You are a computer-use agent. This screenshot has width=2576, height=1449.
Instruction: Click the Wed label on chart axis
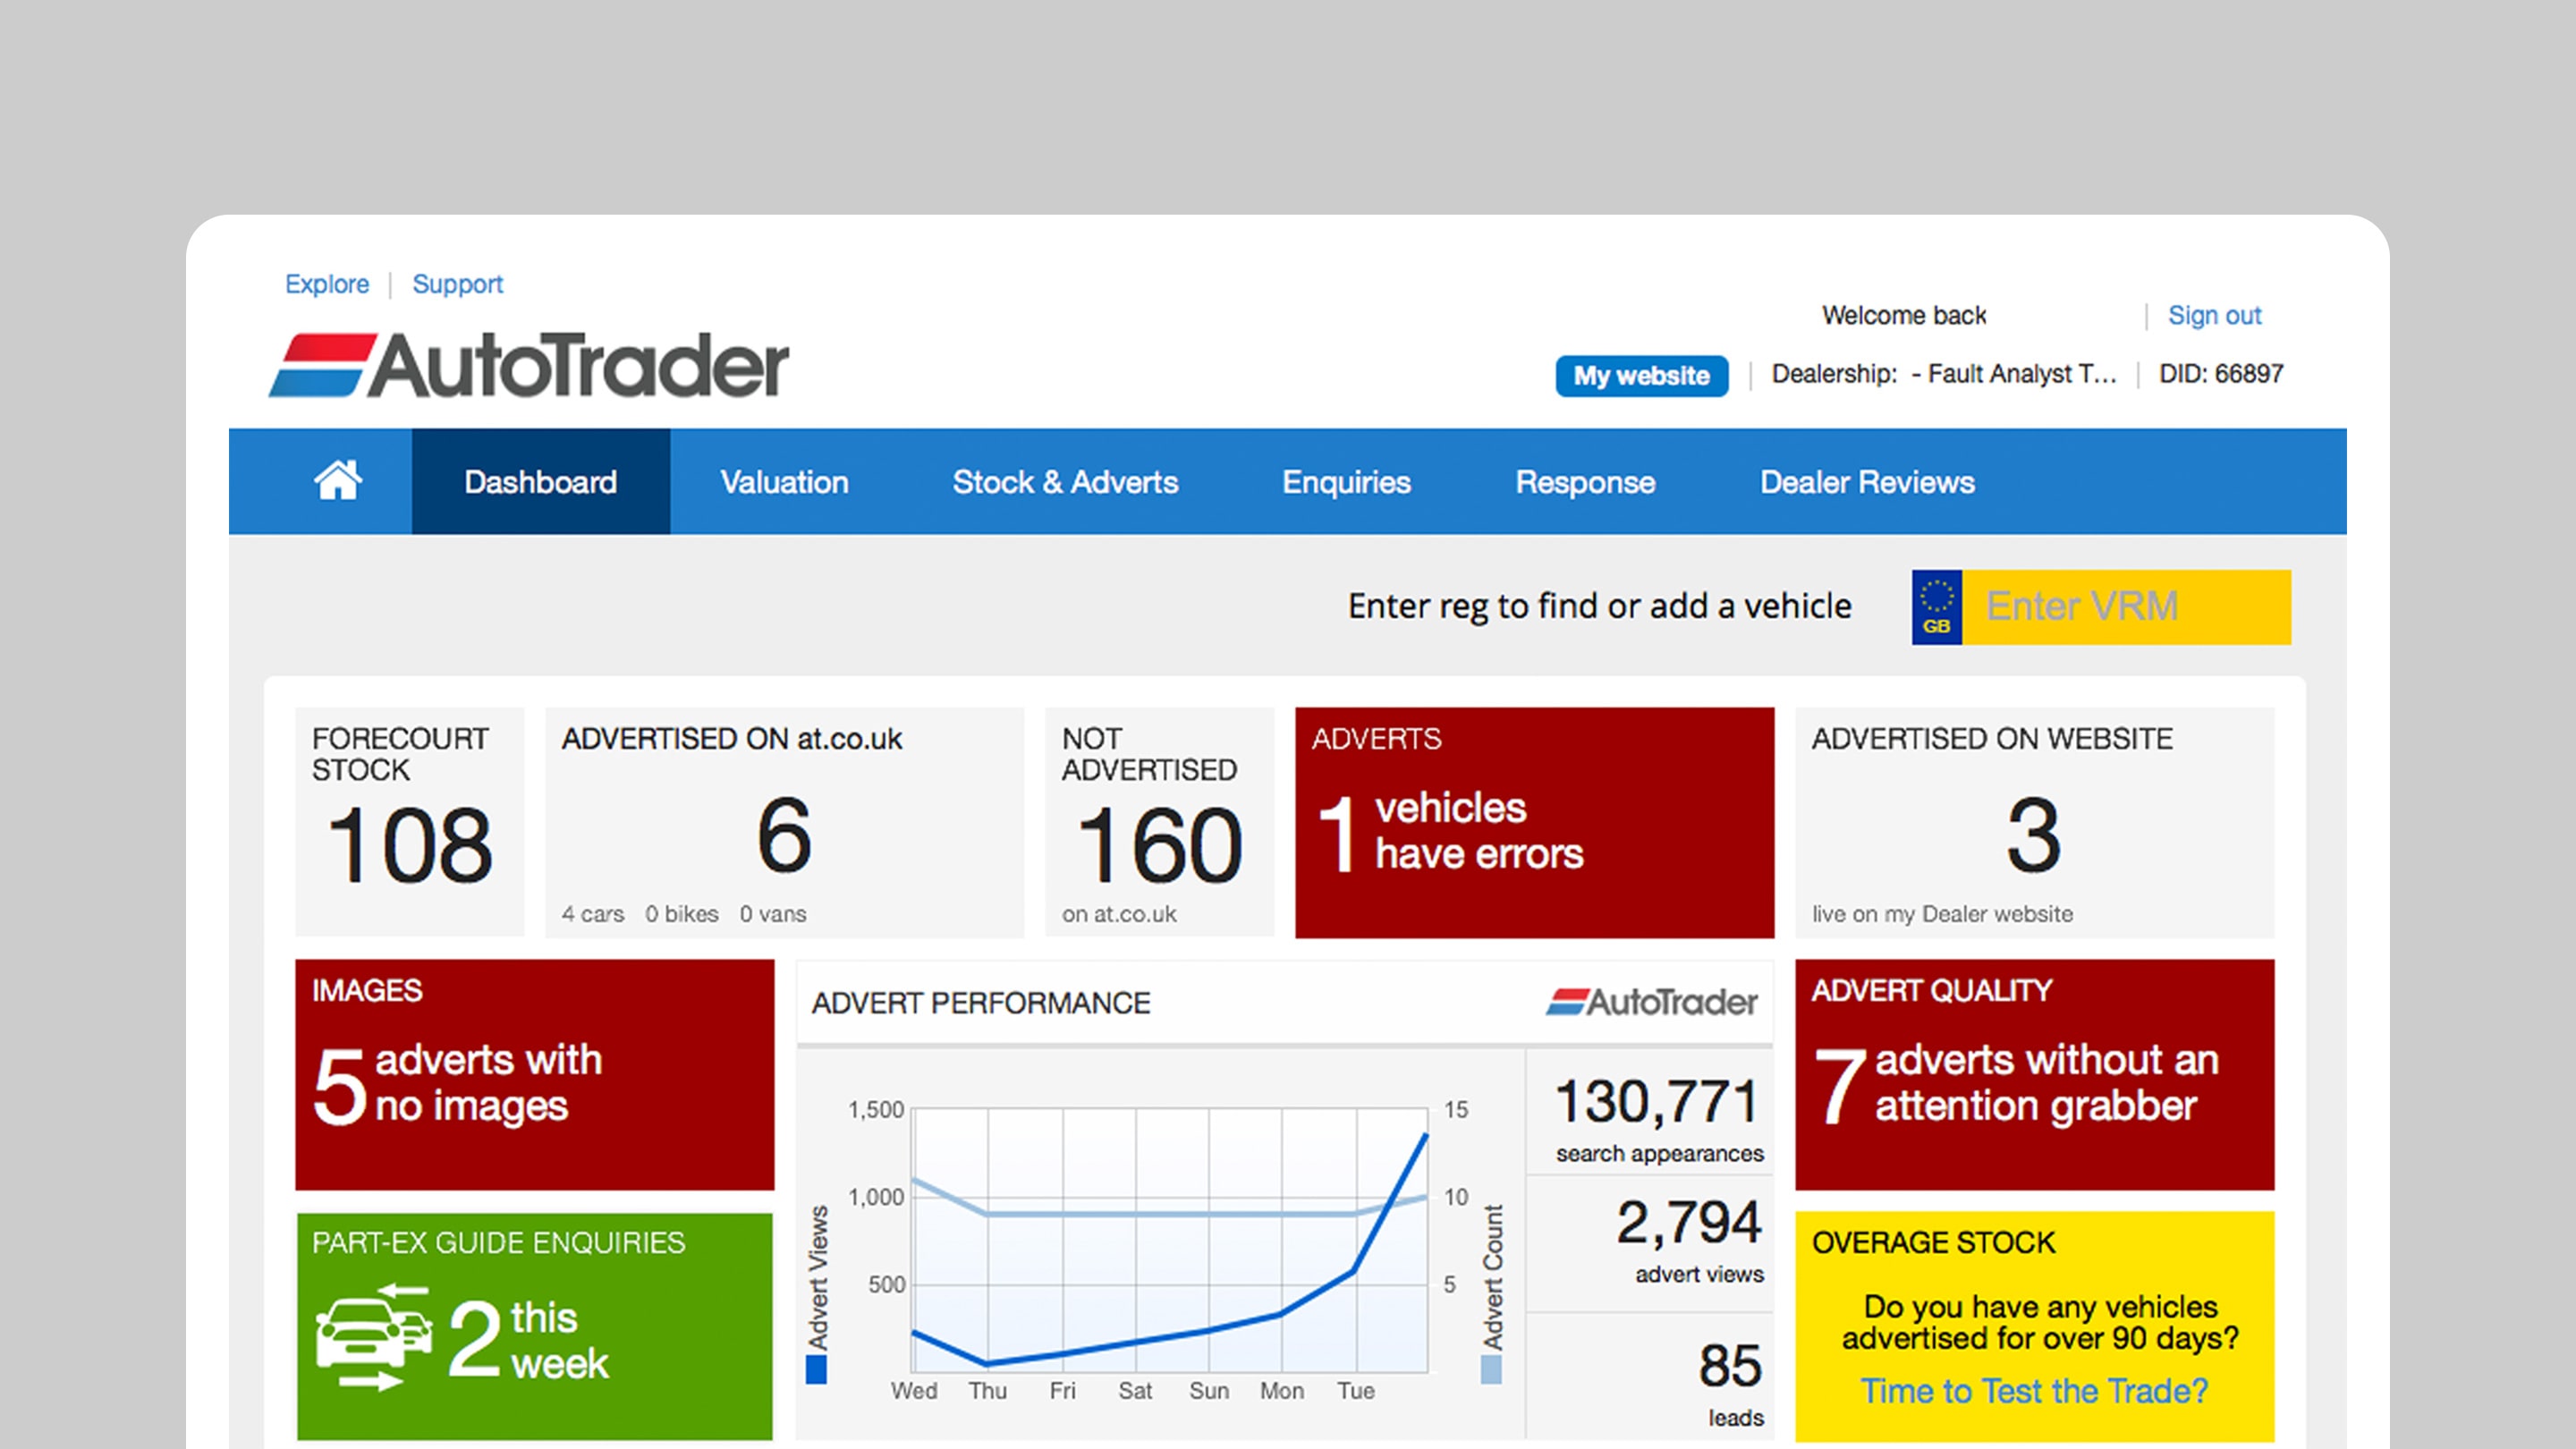click(914, 1391)
